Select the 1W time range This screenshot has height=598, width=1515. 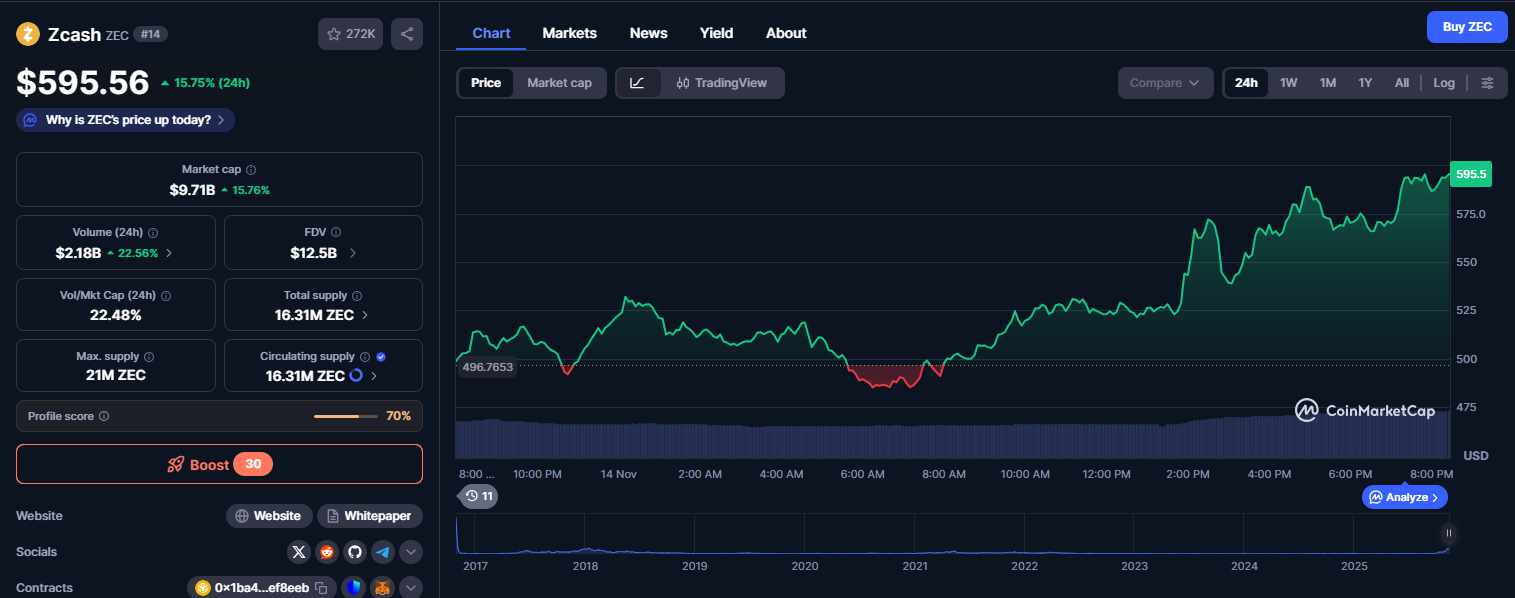pos(1289,83)
